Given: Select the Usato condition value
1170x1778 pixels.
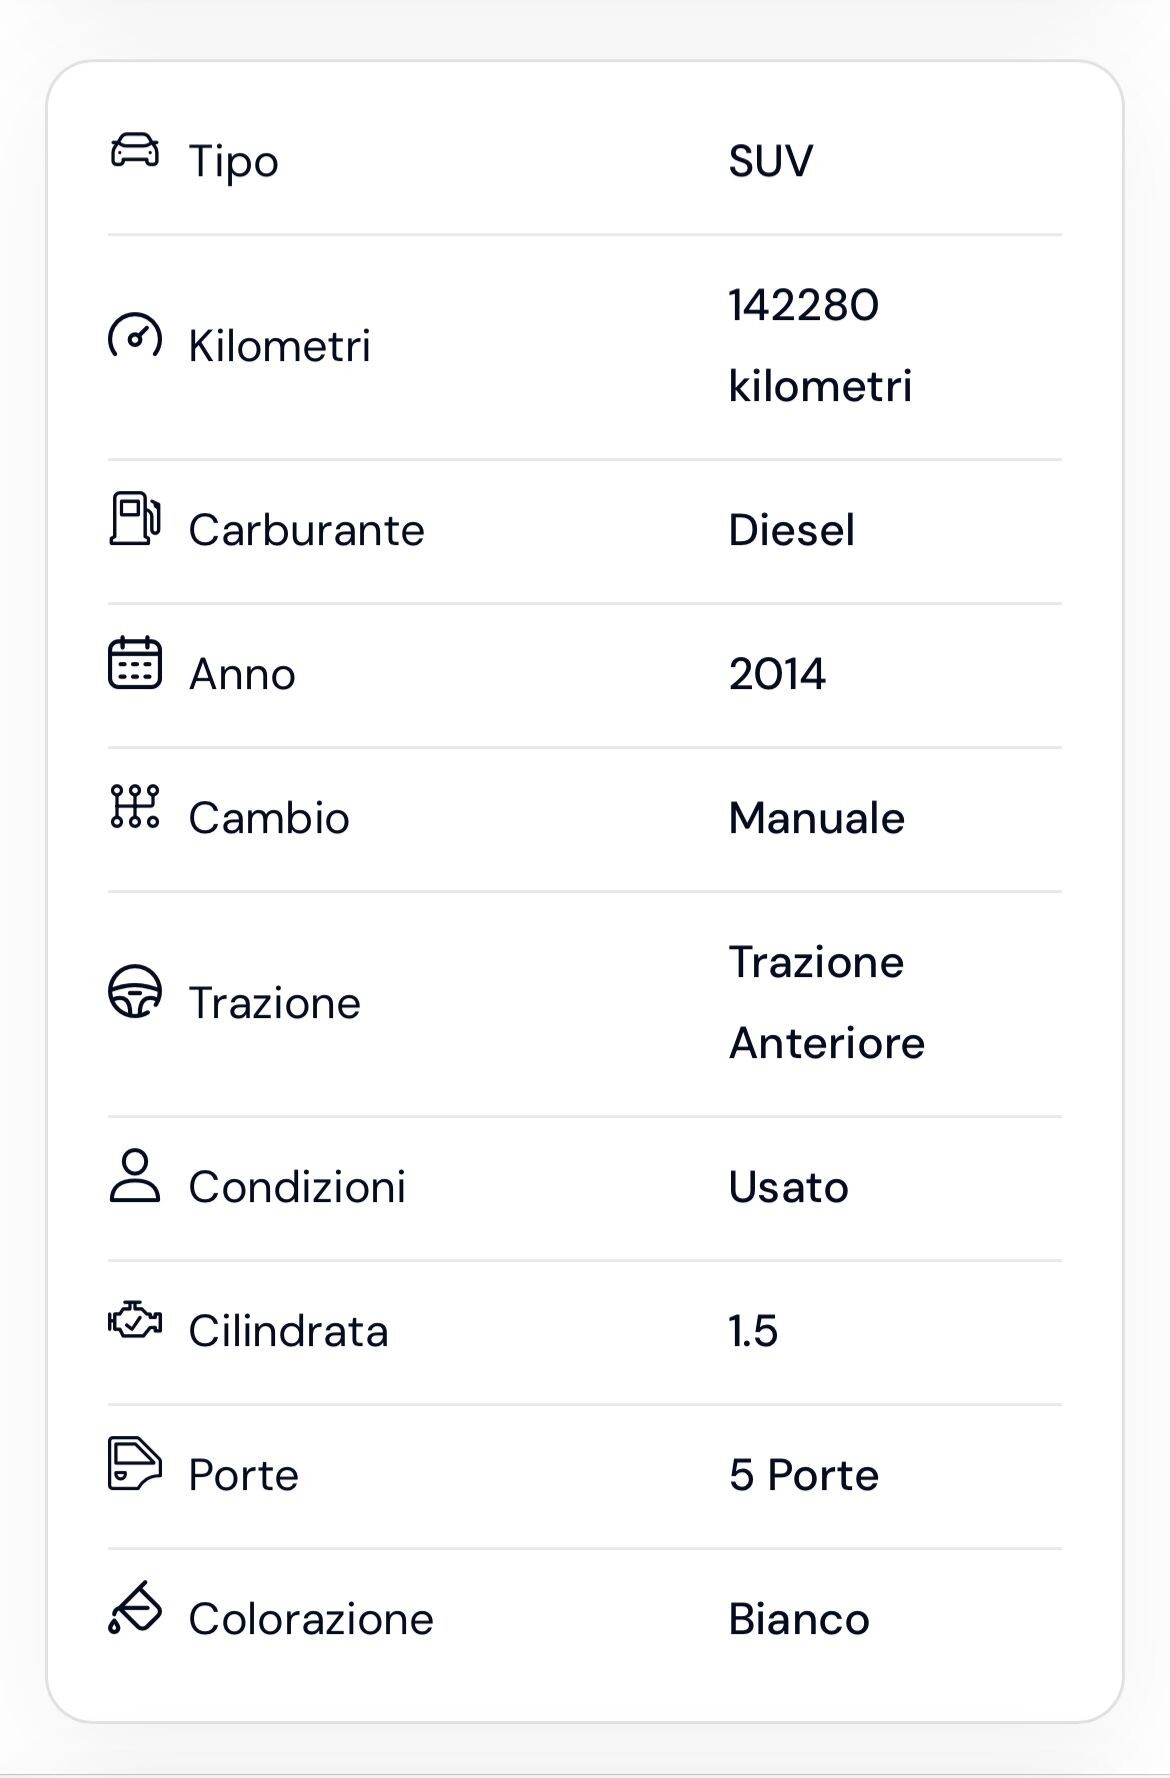Looking at the screenshot, I should (788, 1187).
